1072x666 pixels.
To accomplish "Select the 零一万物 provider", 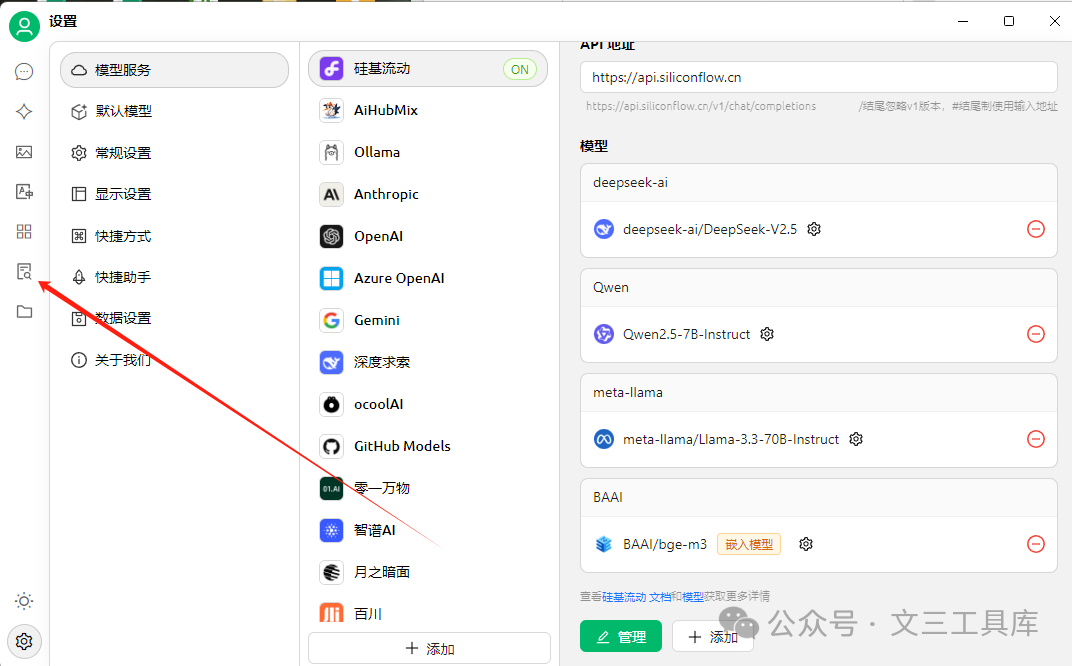I will point(428,488).
